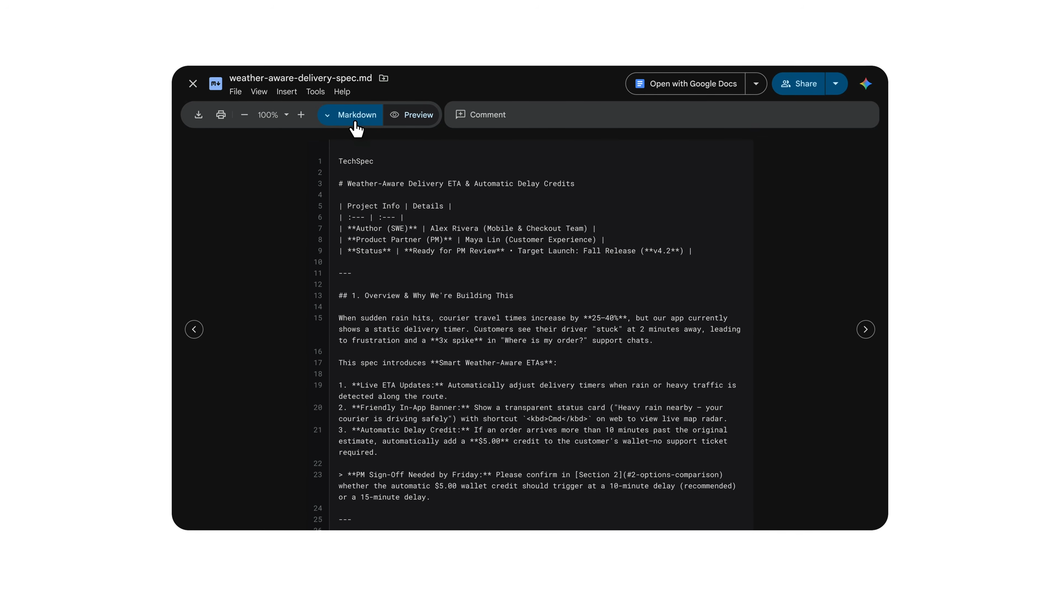Add a comment using Comment button

[x=481, y=115]
